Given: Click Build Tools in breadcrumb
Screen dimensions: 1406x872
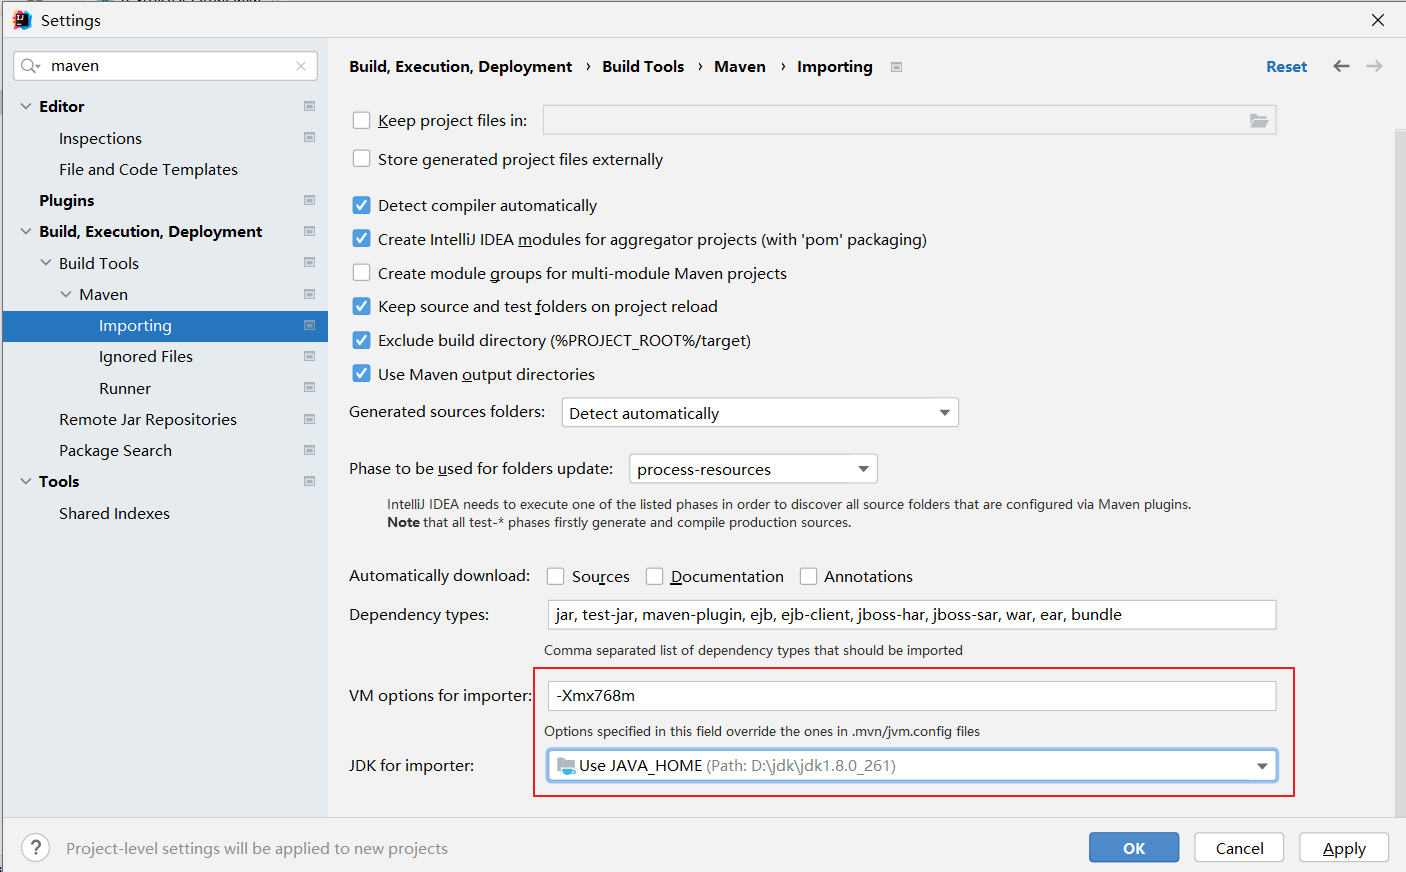Looking at the screenshot, I should pyautogui.click(x=643, y=66).
